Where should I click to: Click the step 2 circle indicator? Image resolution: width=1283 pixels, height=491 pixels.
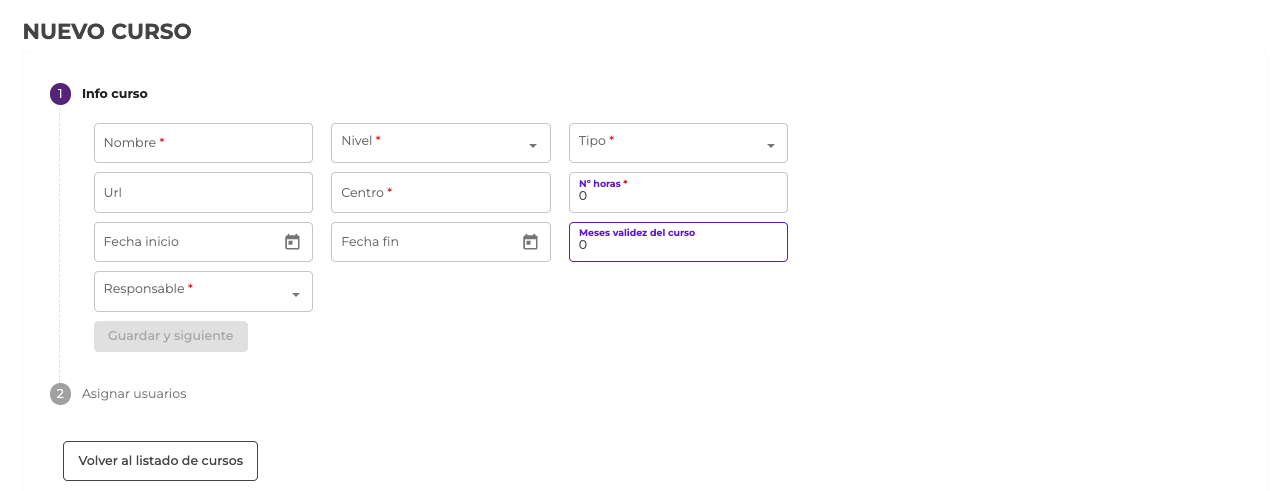pos(60,394)
